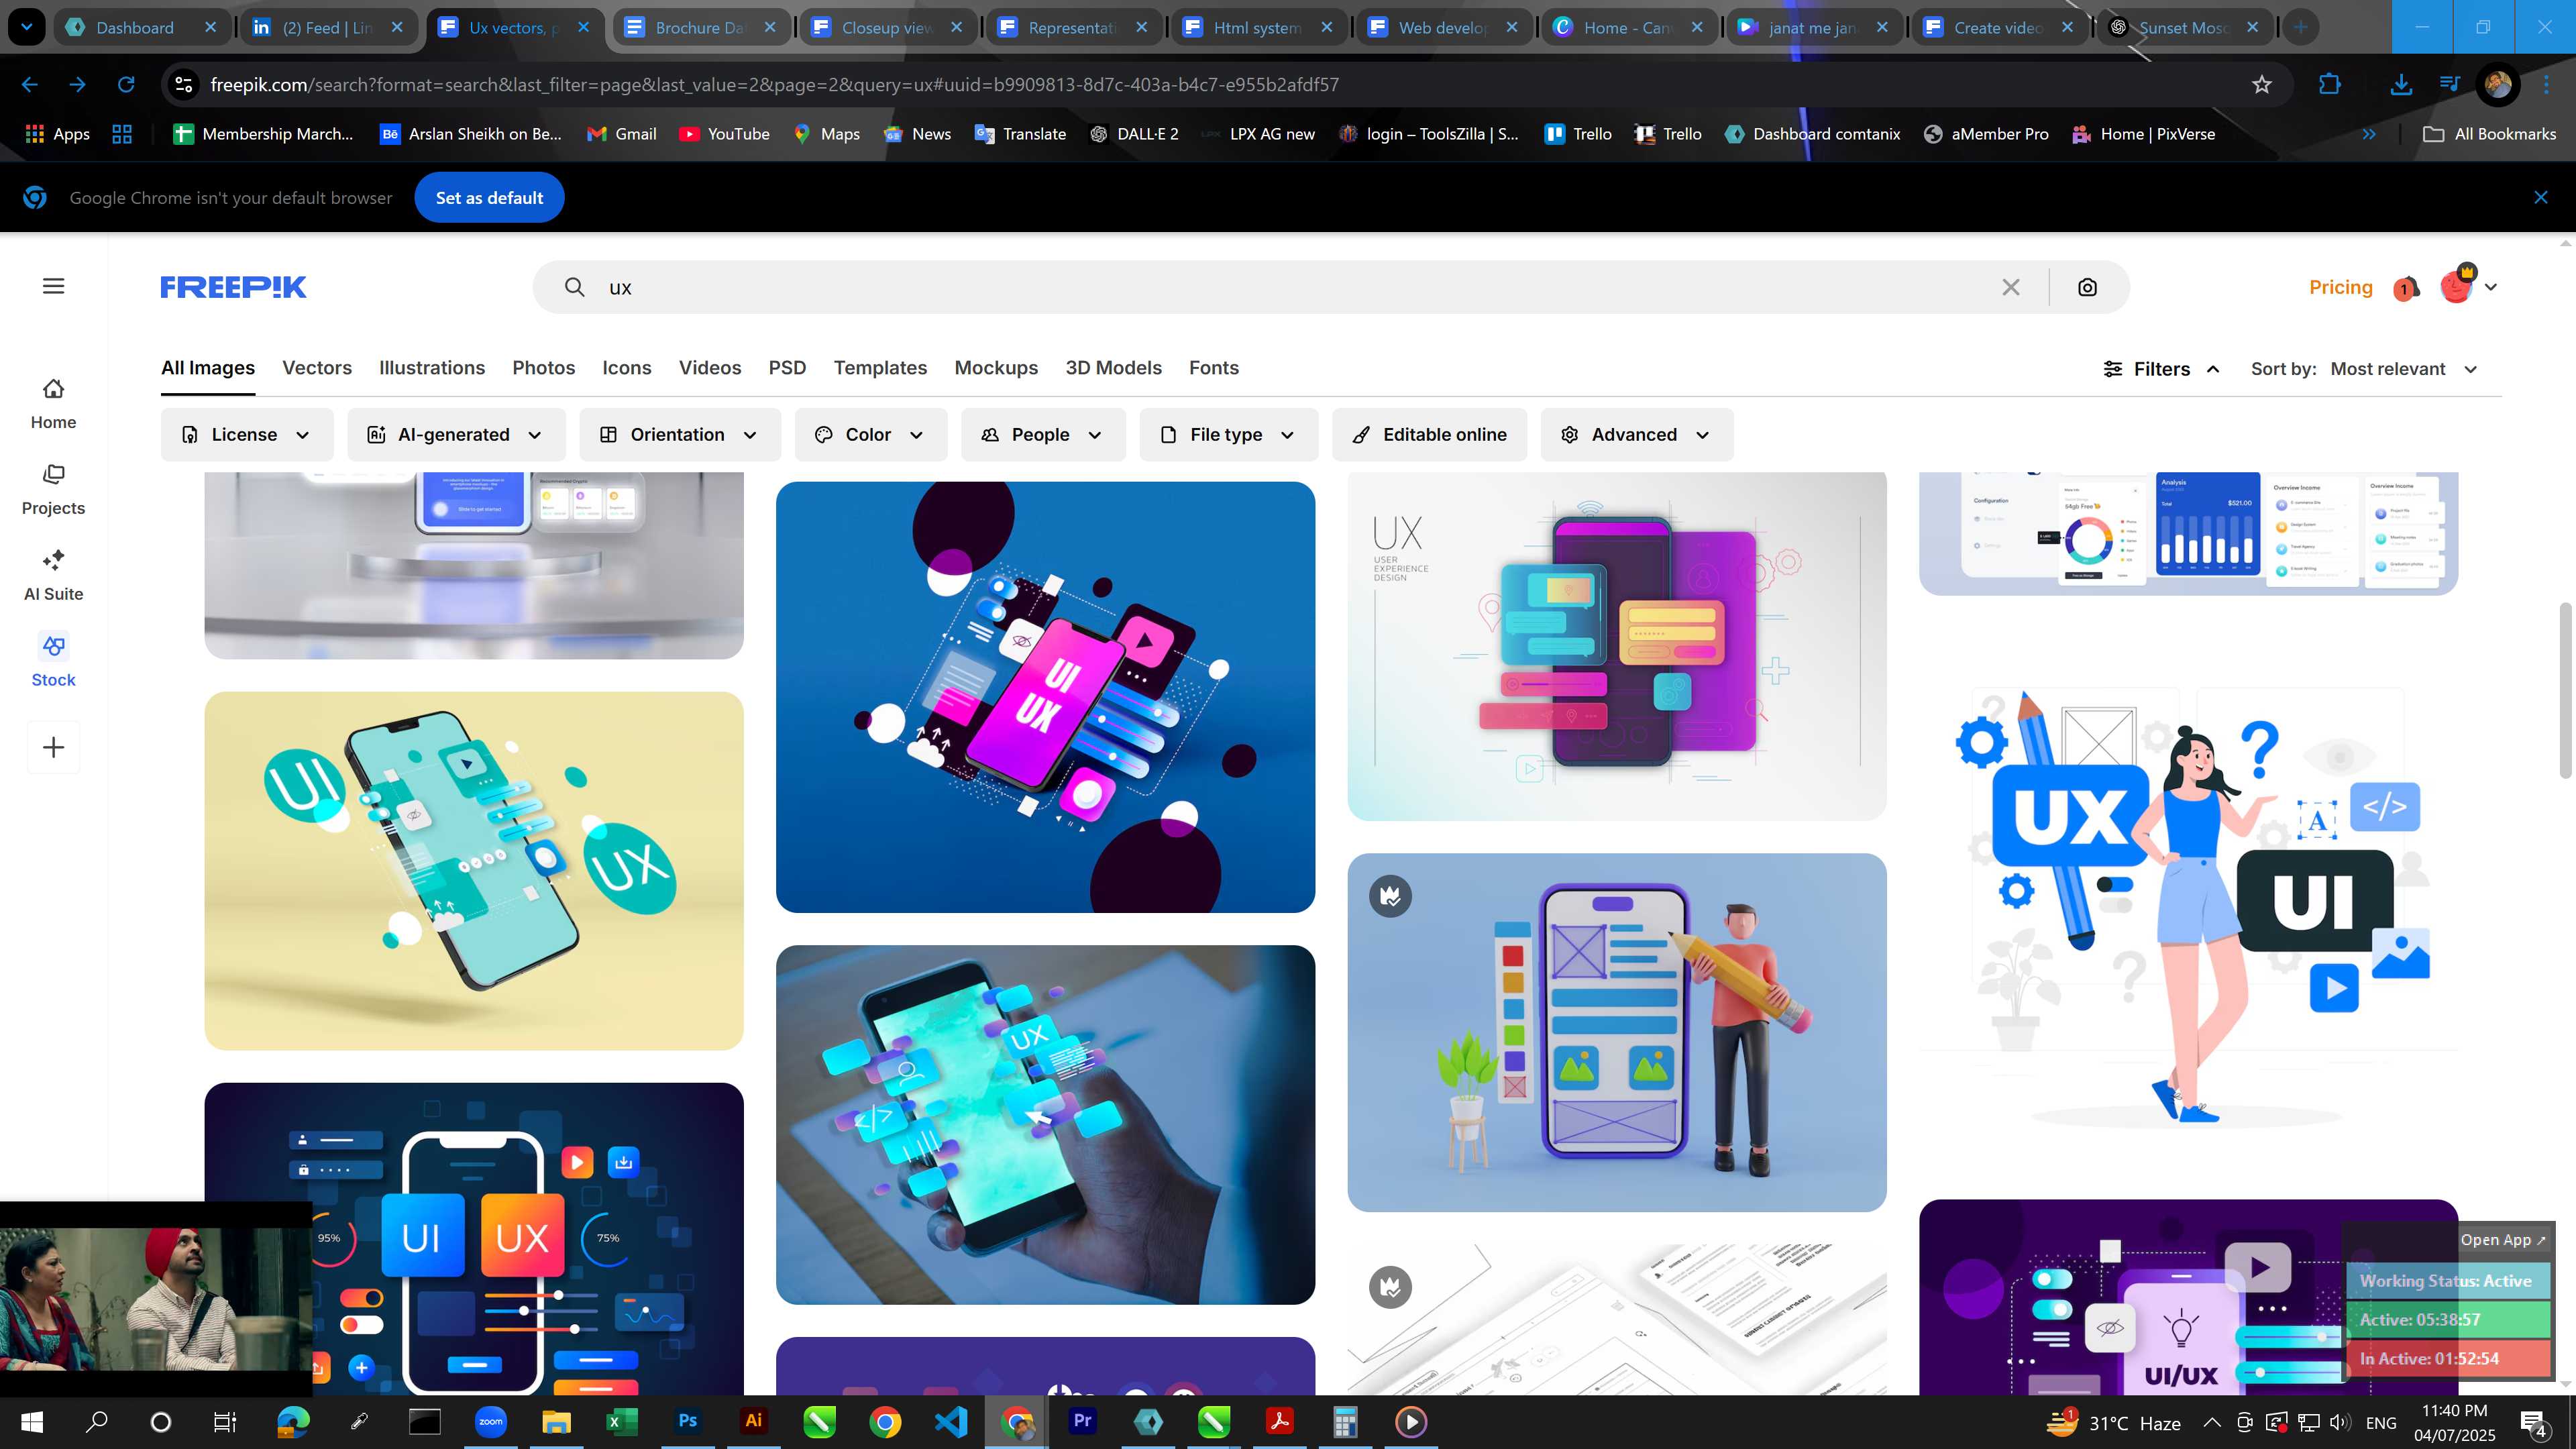
Task: Switch to the Illustrations tab
Action: (432, 368)
